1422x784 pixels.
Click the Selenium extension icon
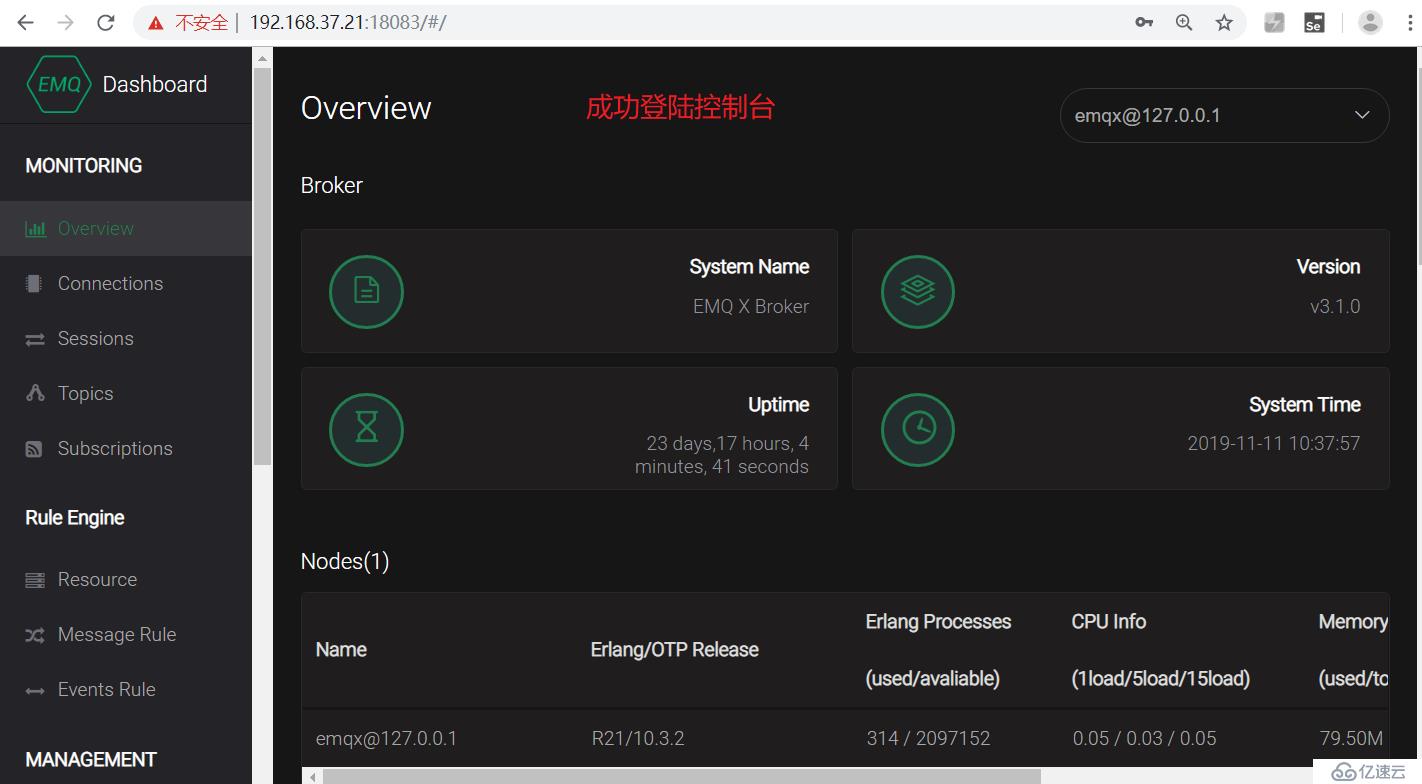tap(1314, 22)
